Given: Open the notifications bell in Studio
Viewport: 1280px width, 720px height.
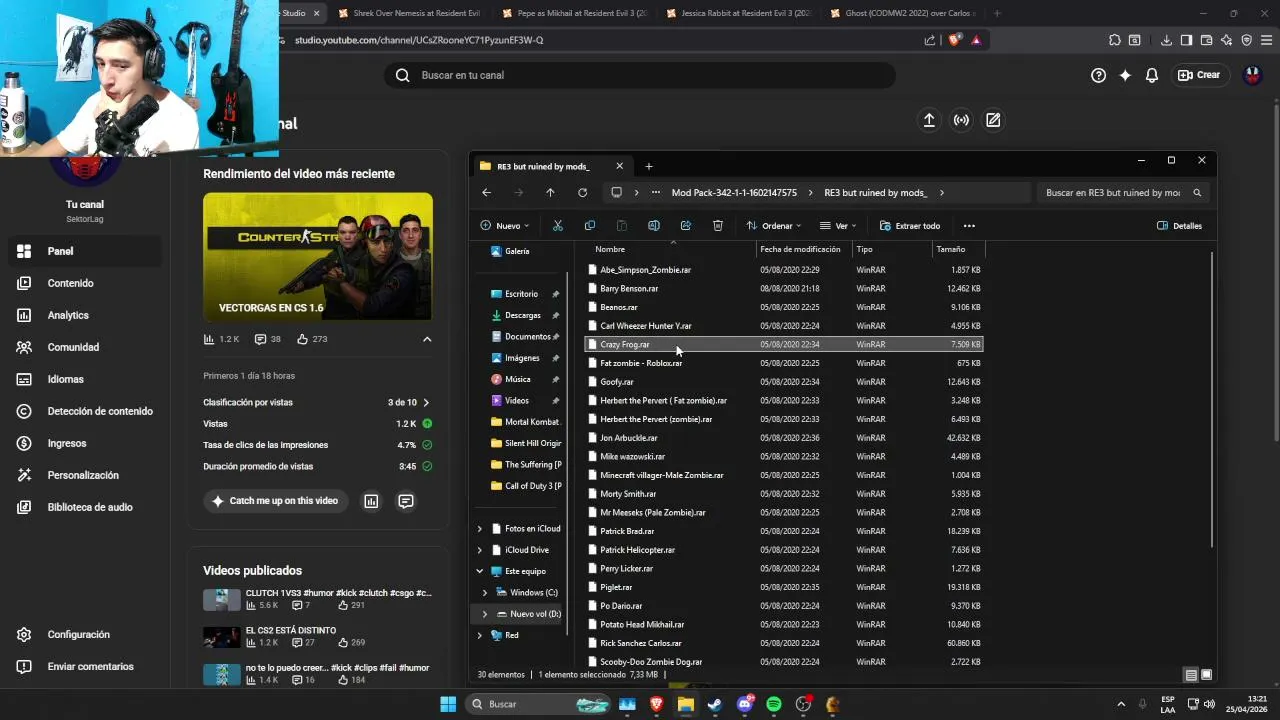Looking at the screenshot, I should 1152,75.
